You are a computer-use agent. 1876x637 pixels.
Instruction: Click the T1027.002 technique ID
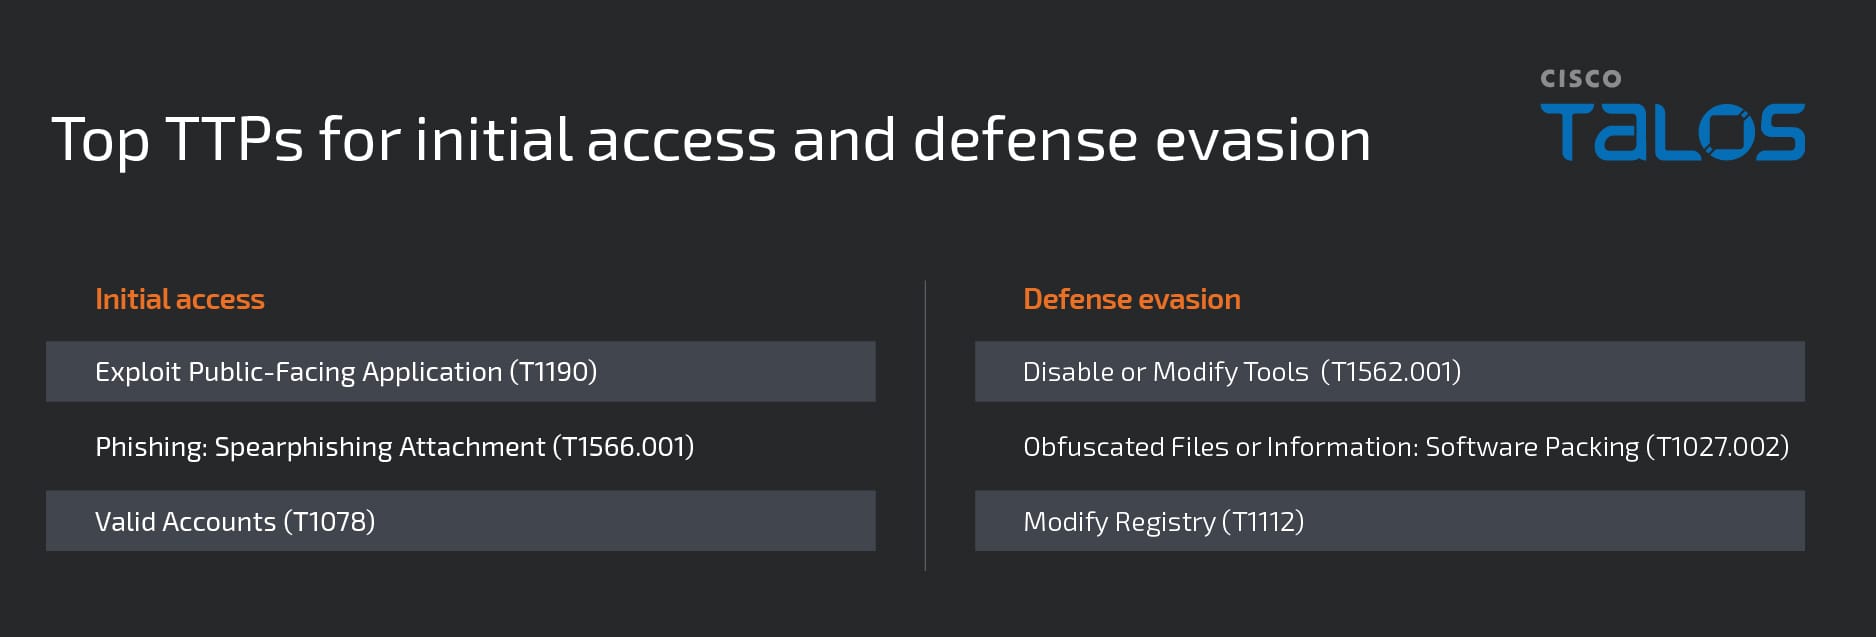click(x=1717, y=447)
